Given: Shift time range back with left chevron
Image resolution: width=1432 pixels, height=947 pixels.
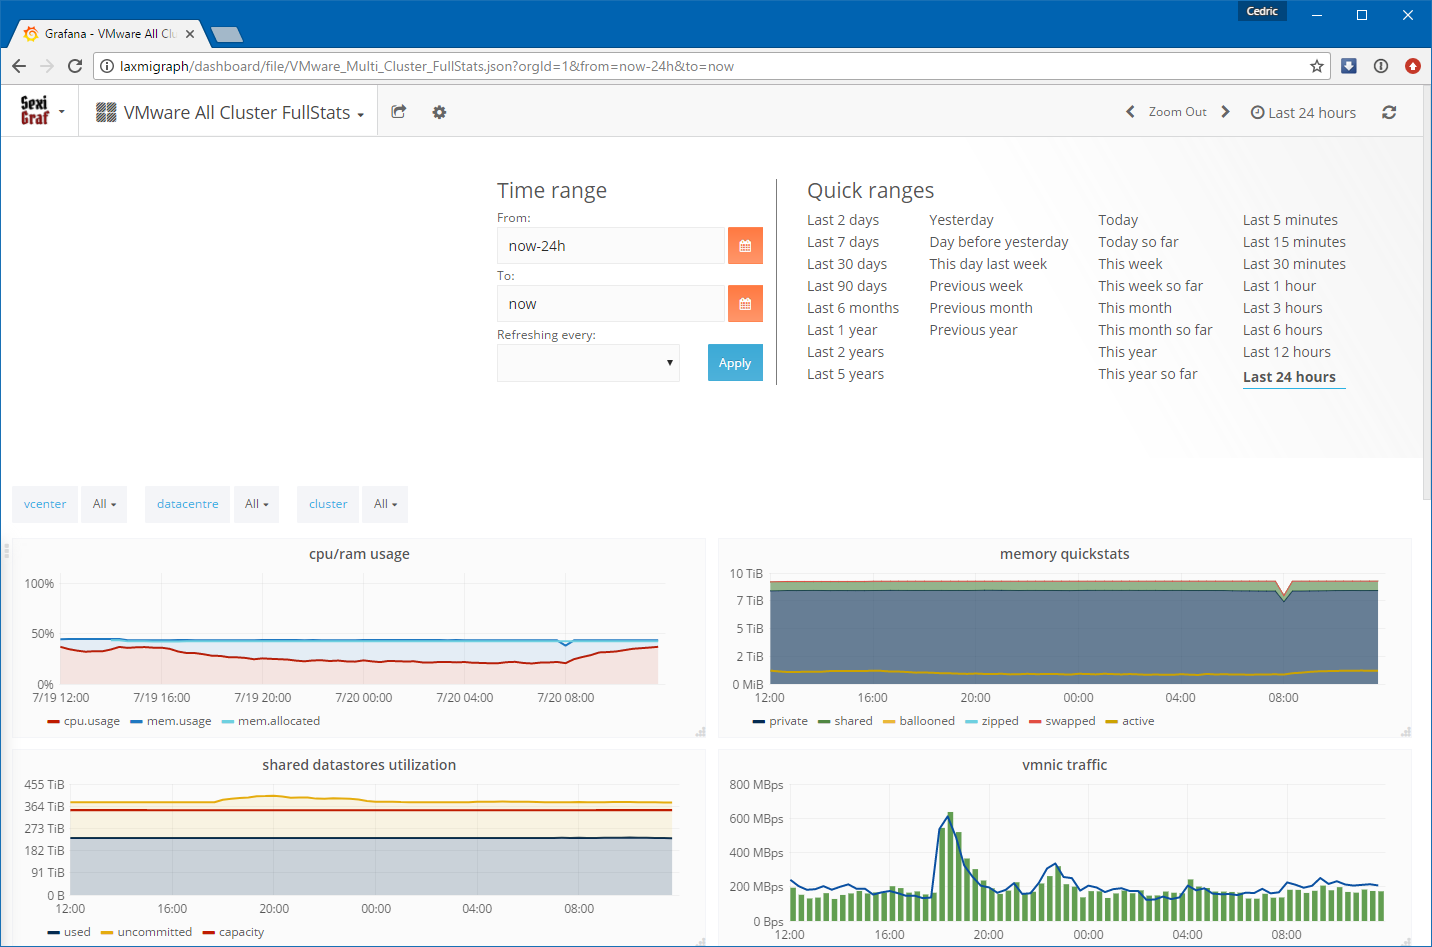Looking at the screenshot, I should click(x=1130, y=112).
